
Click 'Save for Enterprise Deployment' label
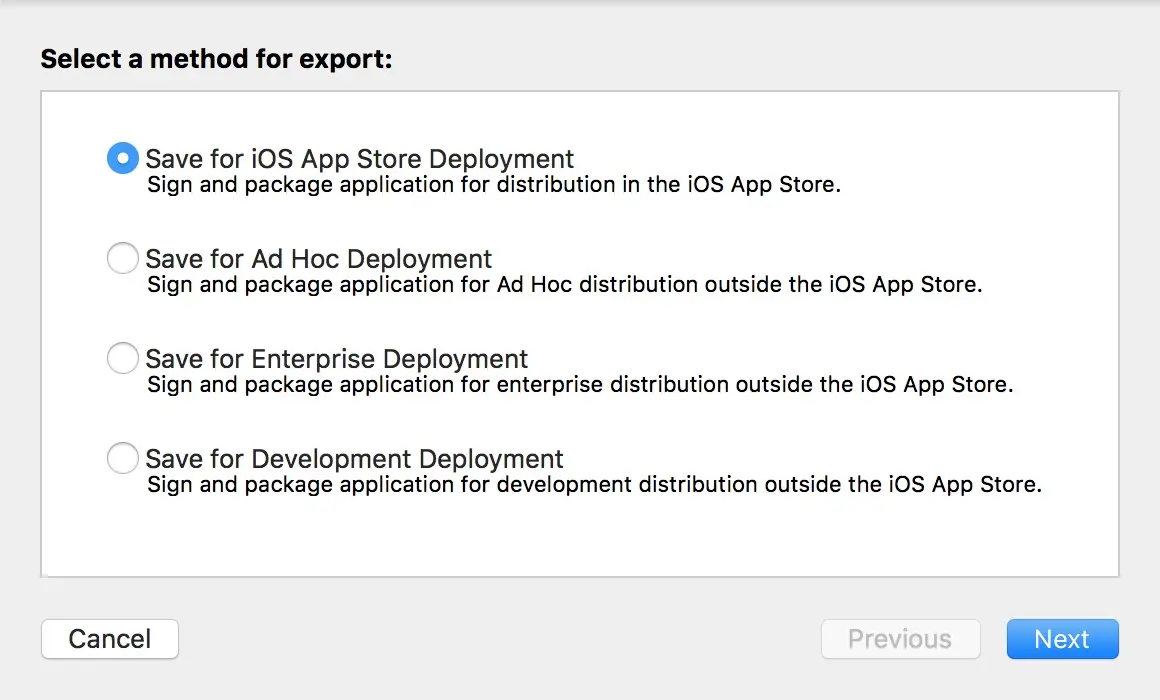(x=337, y=359)
